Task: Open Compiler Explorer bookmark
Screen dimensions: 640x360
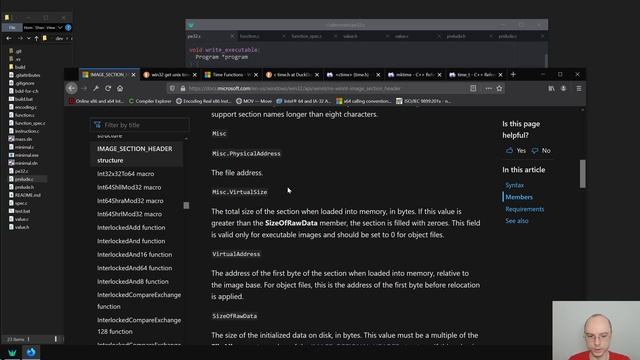Action: 150,101
